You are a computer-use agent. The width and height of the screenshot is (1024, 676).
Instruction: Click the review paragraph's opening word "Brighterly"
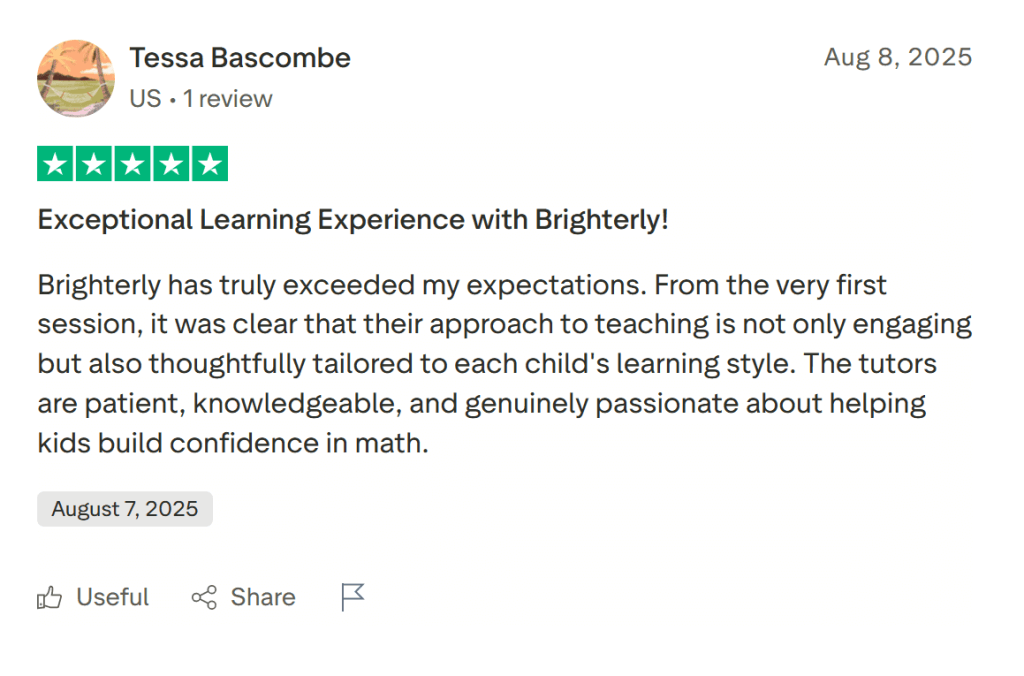point(99,285)
